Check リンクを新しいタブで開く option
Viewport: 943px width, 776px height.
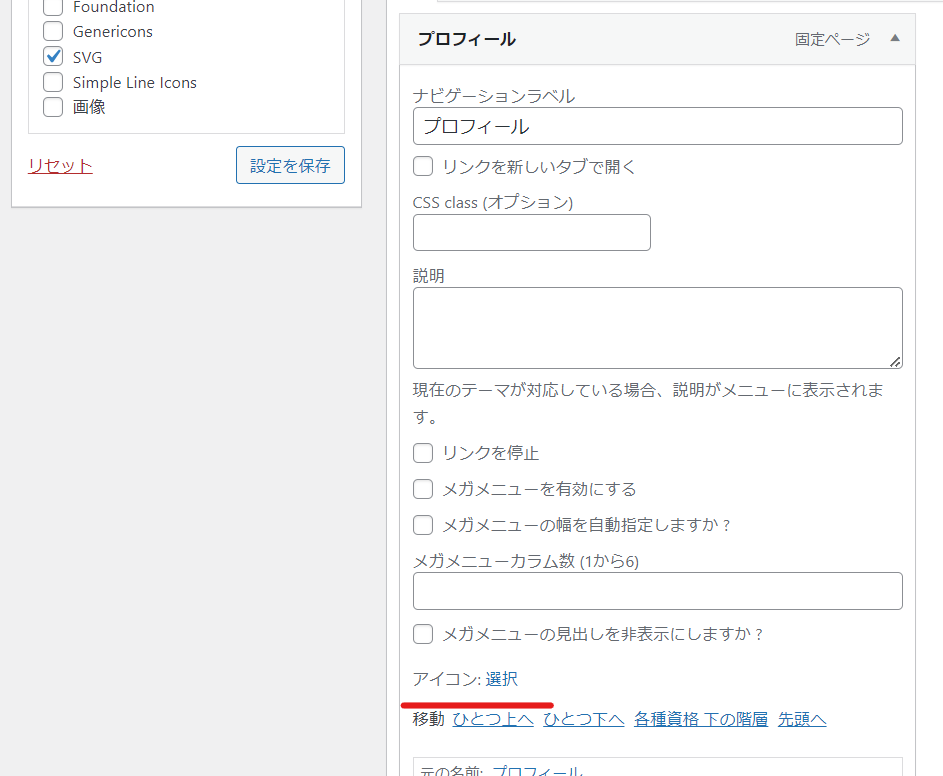point(424,167)
